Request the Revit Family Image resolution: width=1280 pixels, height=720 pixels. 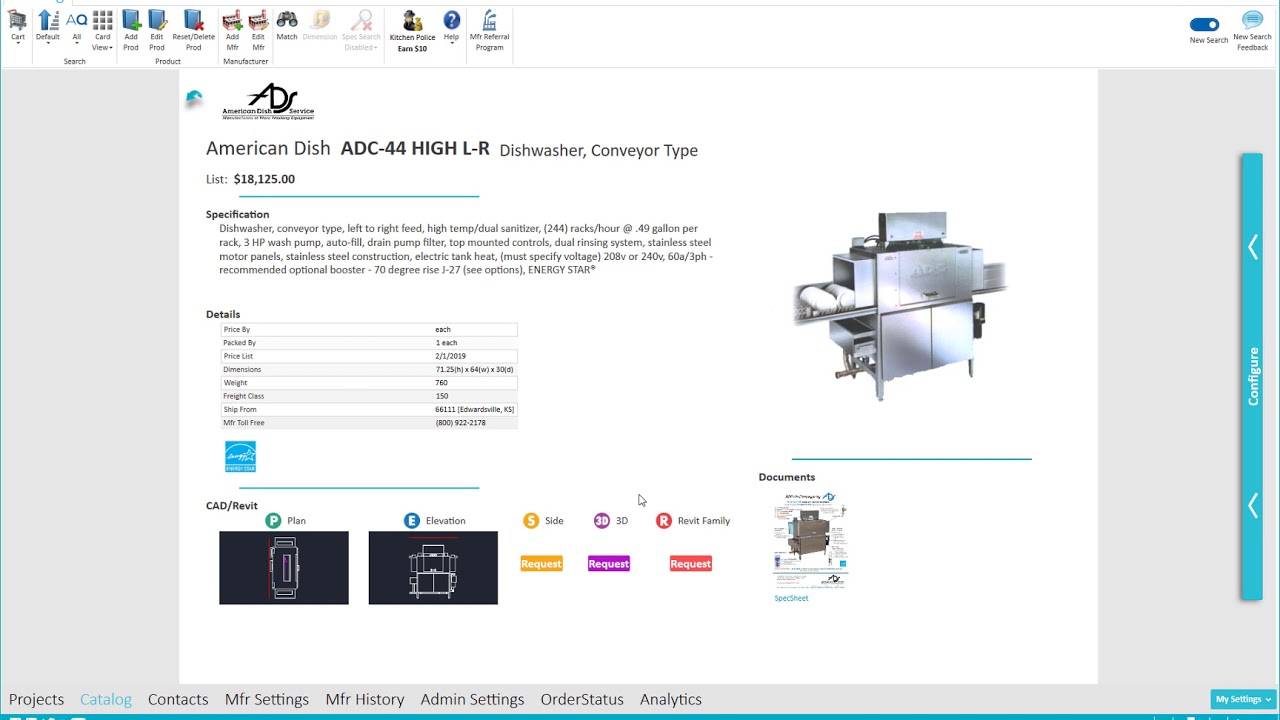coord(691,564)
